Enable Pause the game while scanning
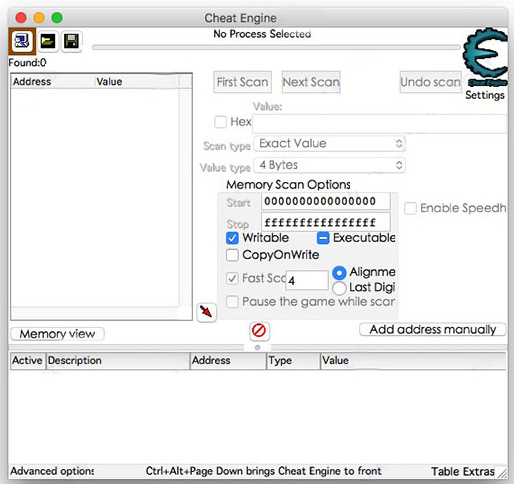Viewport: 514px width, 484px height. (232, 302)
